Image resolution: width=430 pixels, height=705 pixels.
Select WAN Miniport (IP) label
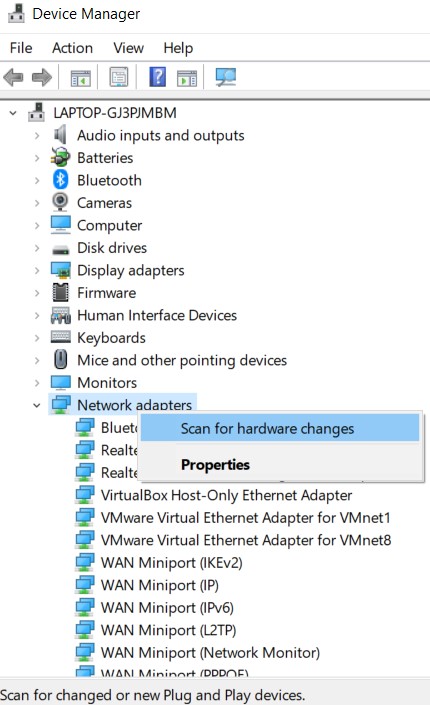tap(160, 585)
